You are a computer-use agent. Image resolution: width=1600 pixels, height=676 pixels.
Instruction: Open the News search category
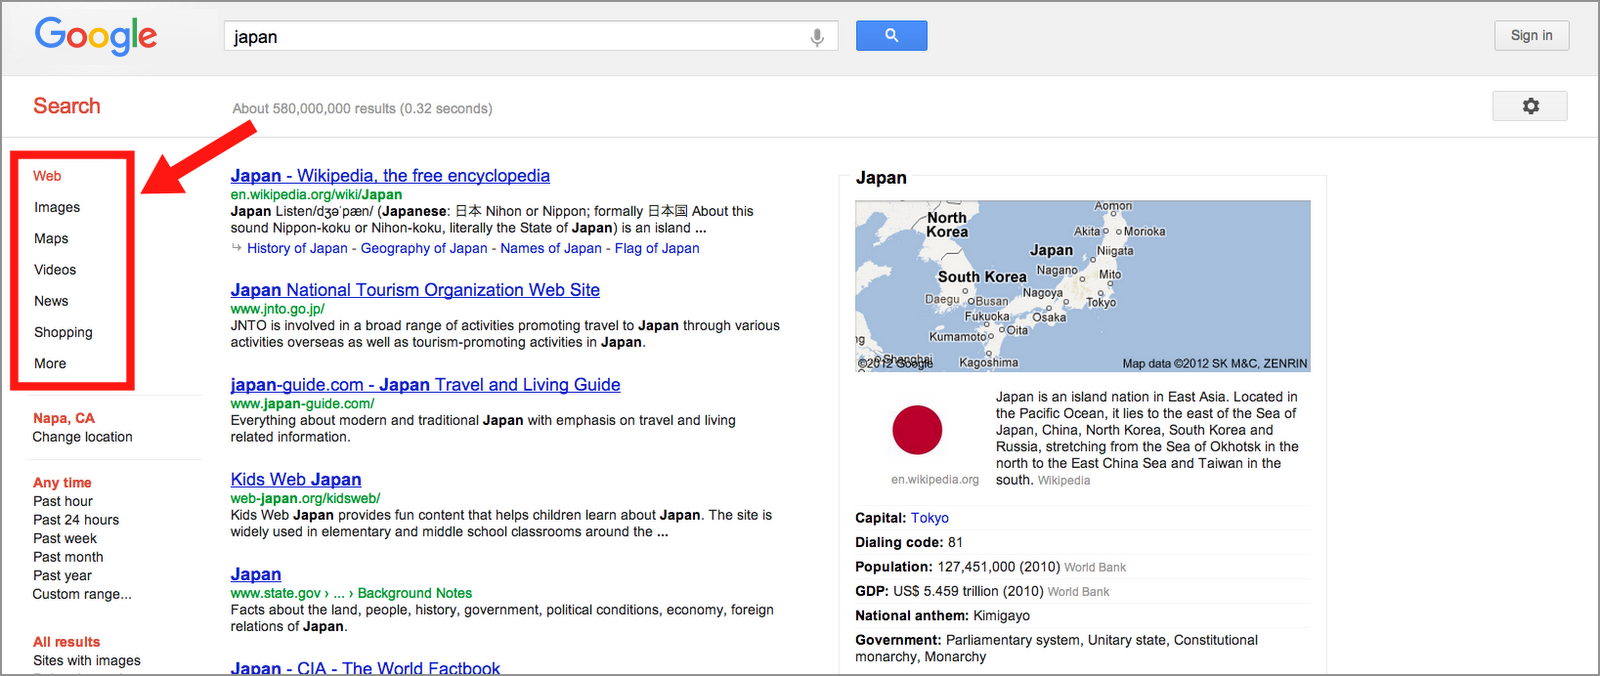pyautogui.click(x=51, y=301)
